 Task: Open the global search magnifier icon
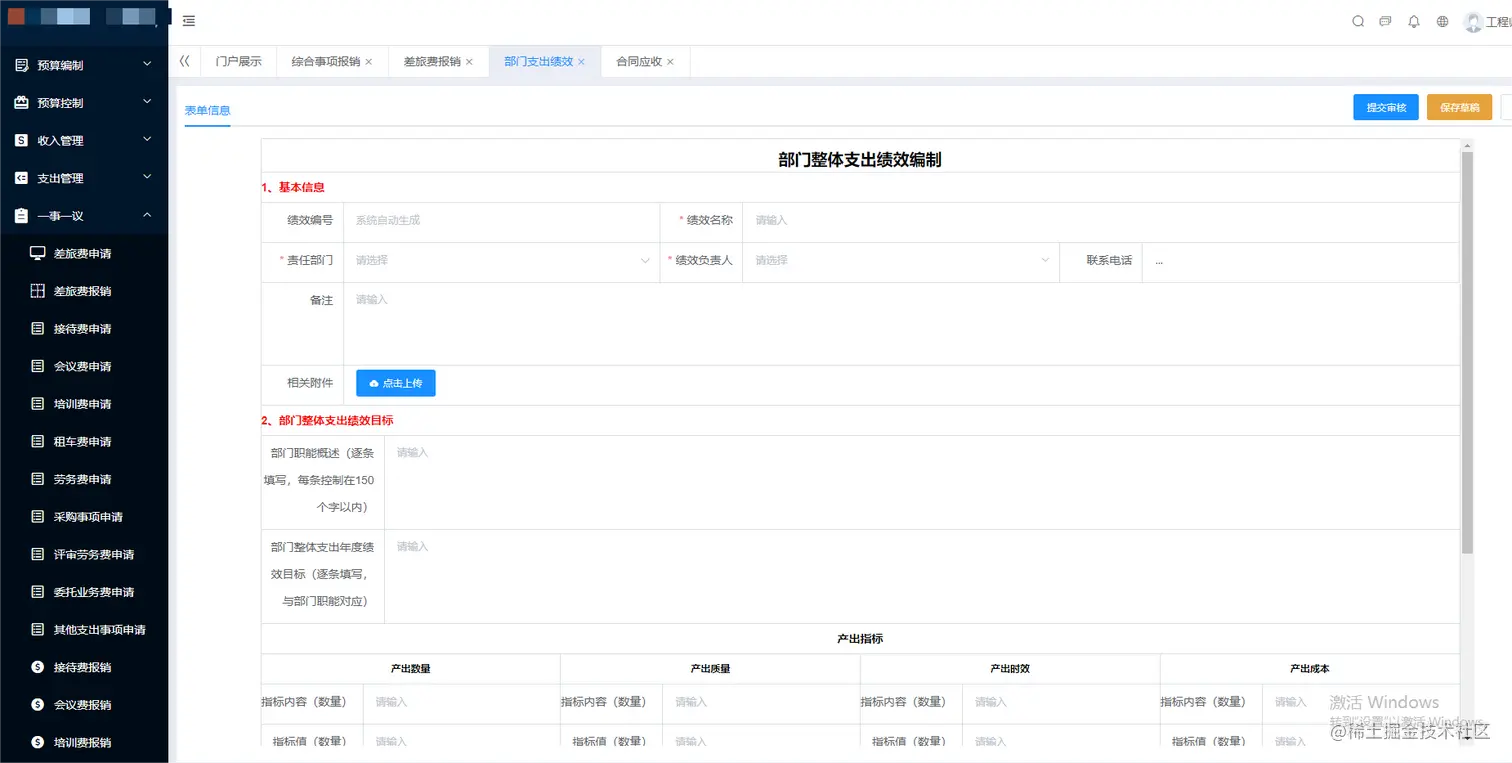[1357, 20]
